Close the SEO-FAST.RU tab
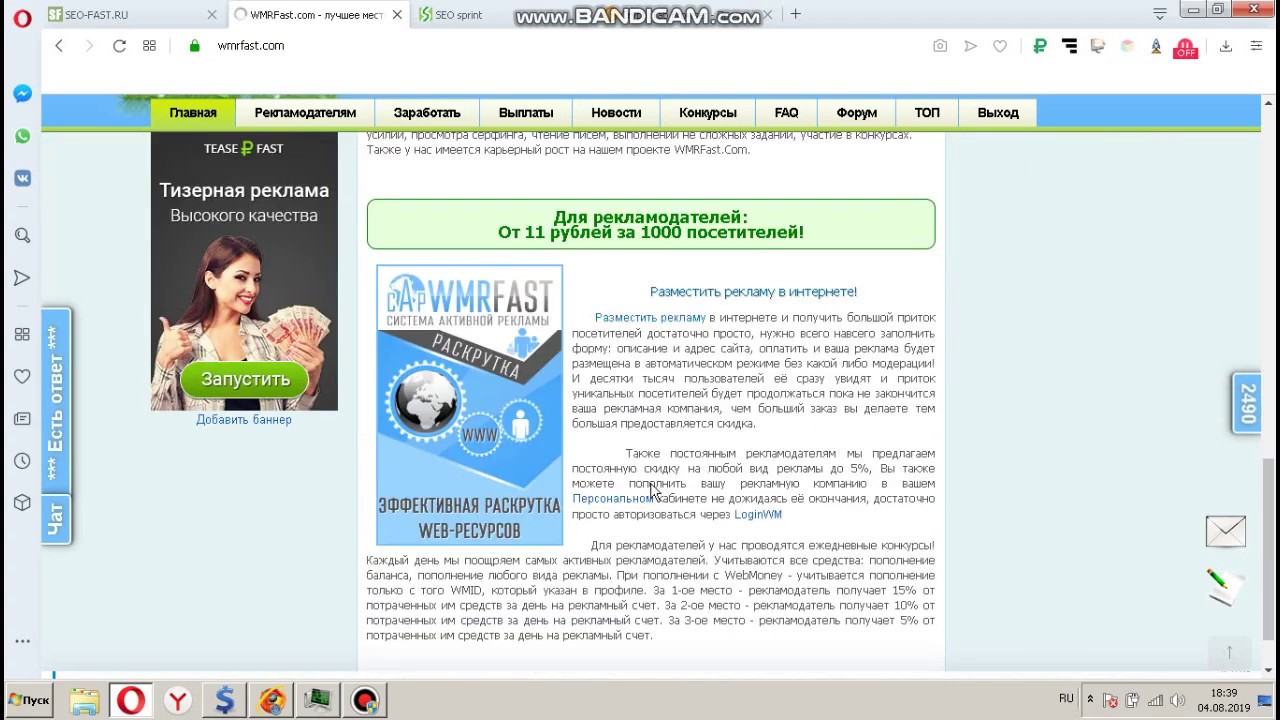This screenshot has width=1280, height=720. [x=212, y=15]
